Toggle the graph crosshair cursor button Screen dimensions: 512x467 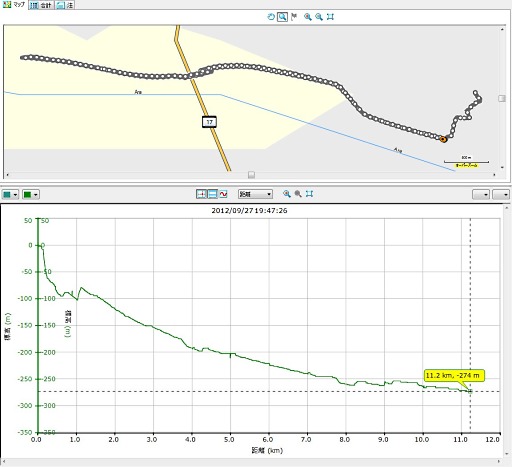coord(201,194)
